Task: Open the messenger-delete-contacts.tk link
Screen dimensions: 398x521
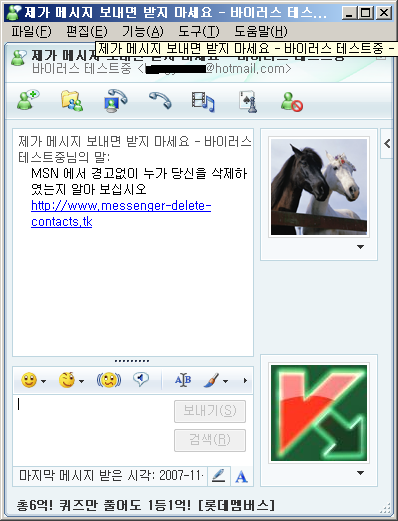Action: (121, 214)
